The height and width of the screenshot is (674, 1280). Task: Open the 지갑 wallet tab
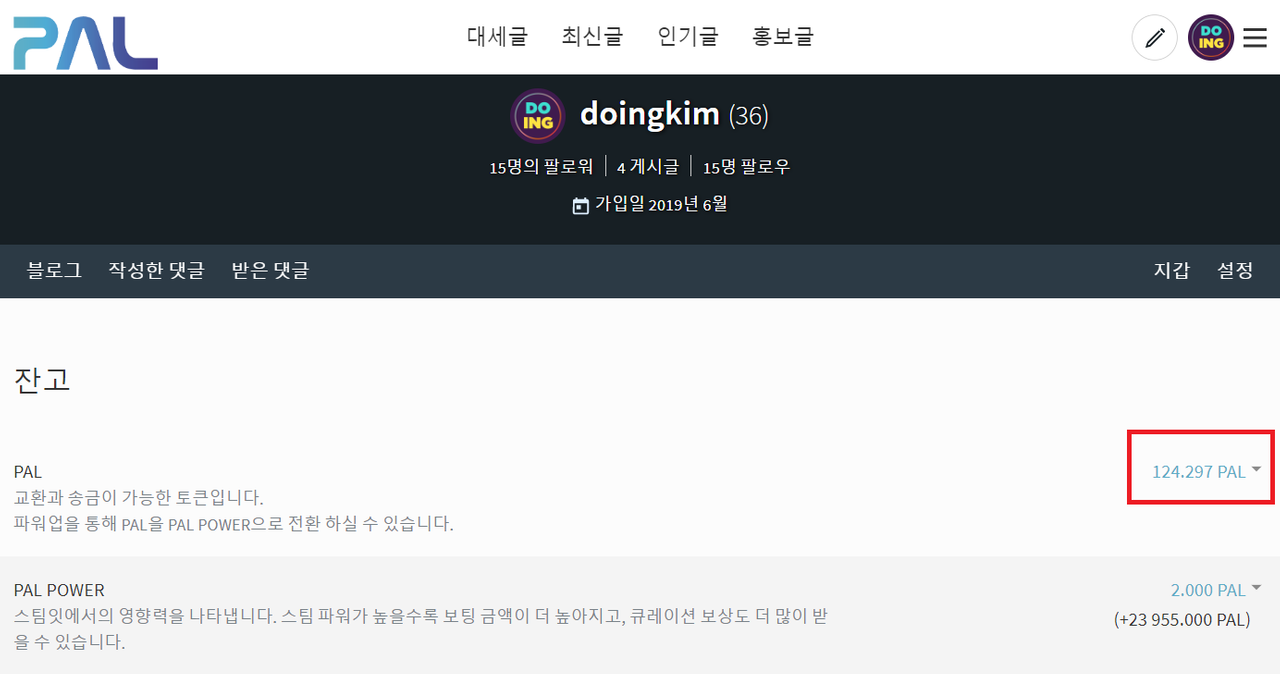(x=1171, y=270)
